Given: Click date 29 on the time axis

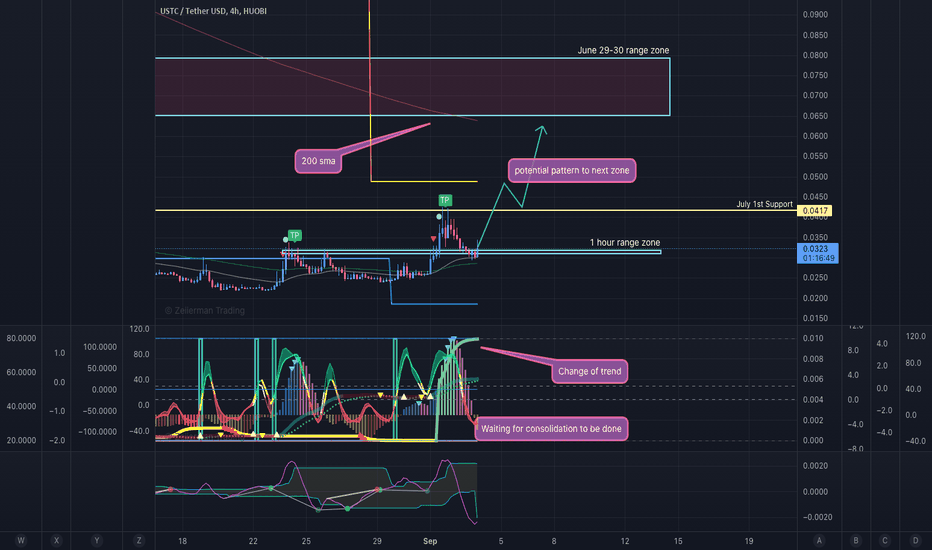Looking at the screenshot, I should click(377, 541).
